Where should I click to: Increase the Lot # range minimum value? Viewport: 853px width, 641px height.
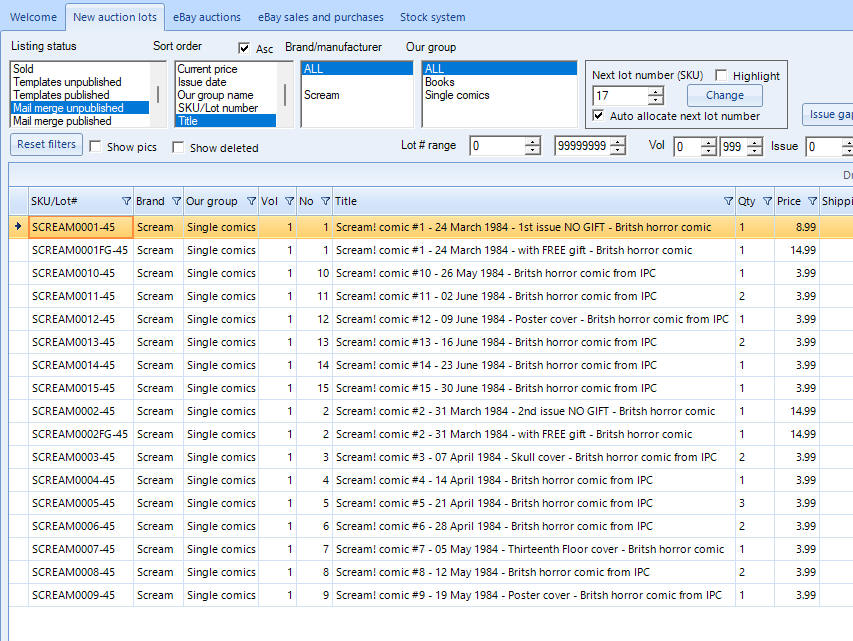pos(533,141)
